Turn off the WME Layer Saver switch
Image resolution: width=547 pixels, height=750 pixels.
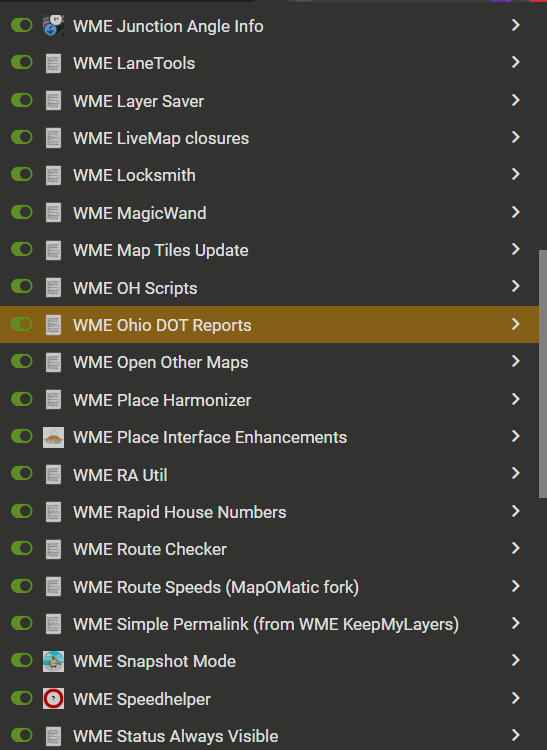click(22, 100)
